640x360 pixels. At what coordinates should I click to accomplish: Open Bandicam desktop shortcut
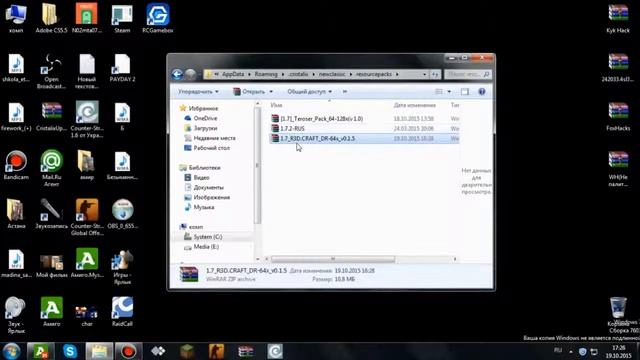(x=16, y=165)
